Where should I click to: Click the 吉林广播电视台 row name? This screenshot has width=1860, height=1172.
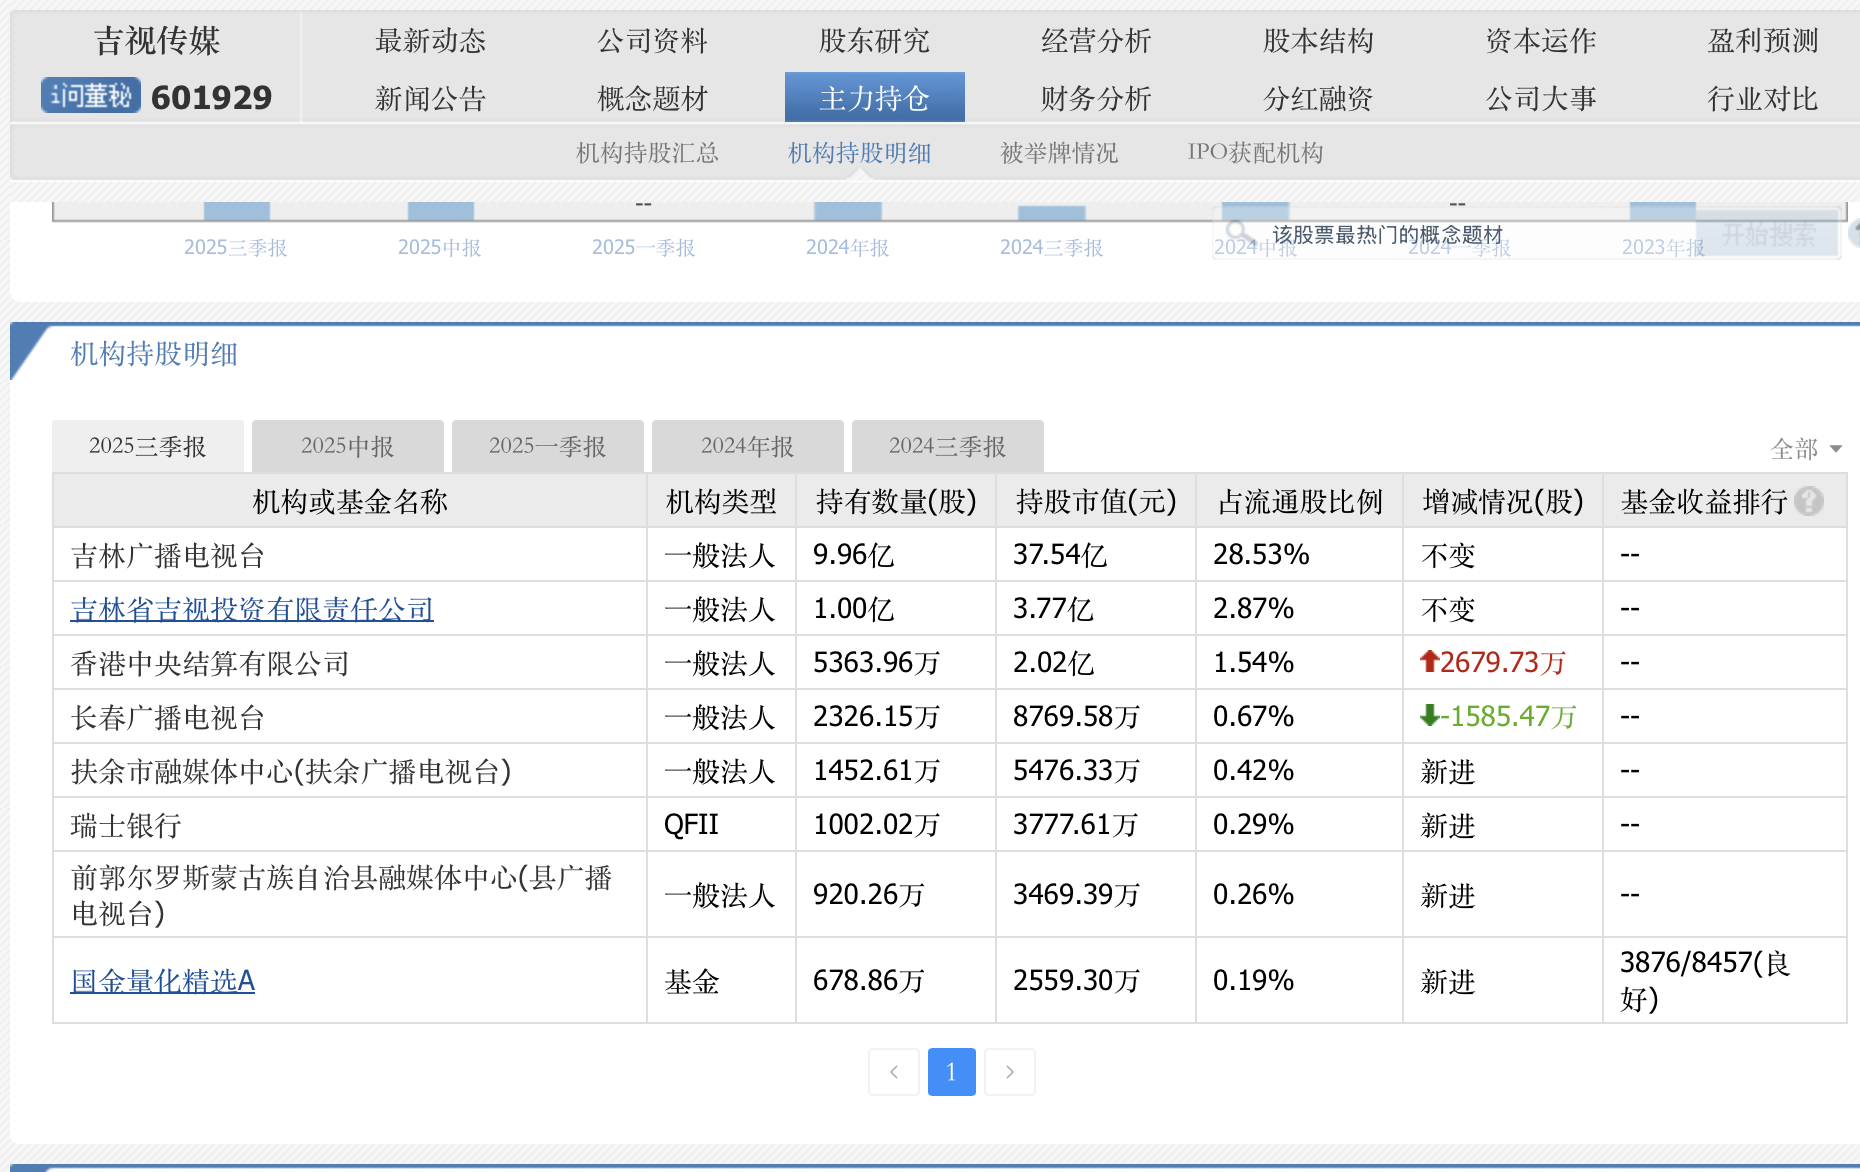point(168,555)
